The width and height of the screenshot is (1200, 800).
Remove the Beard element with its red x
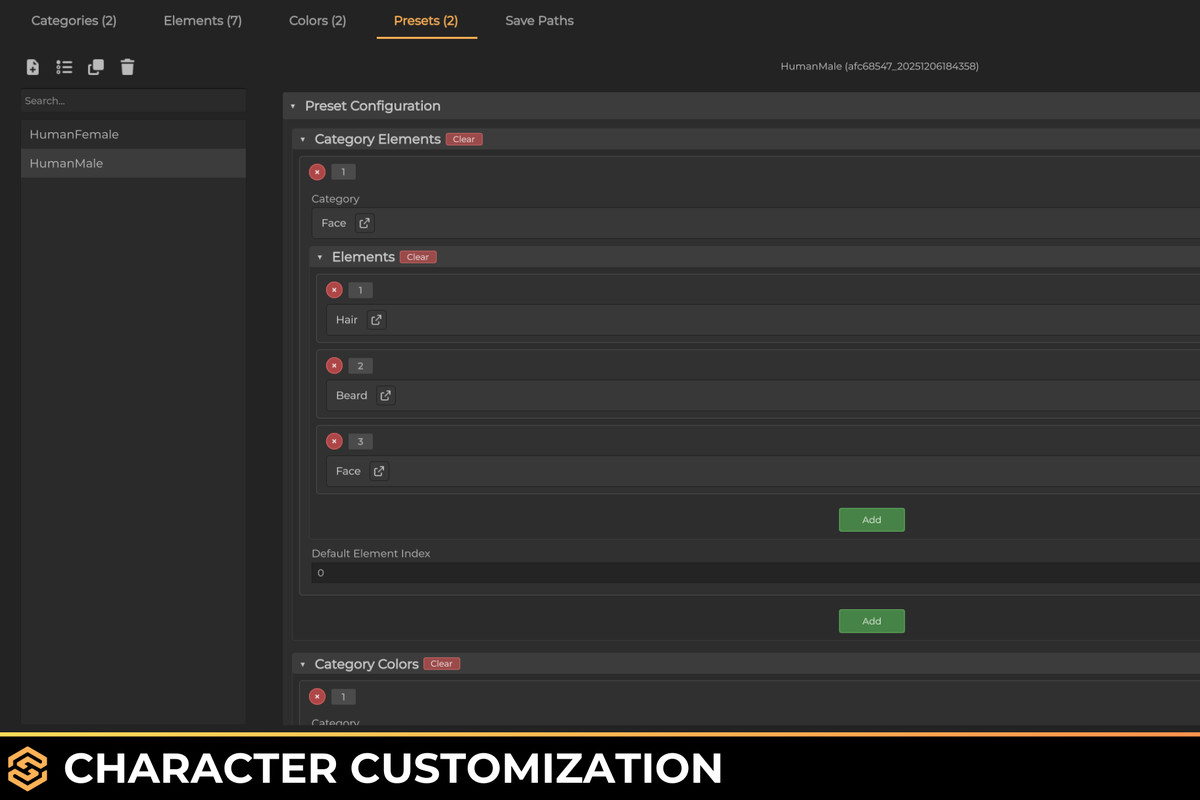334,365
